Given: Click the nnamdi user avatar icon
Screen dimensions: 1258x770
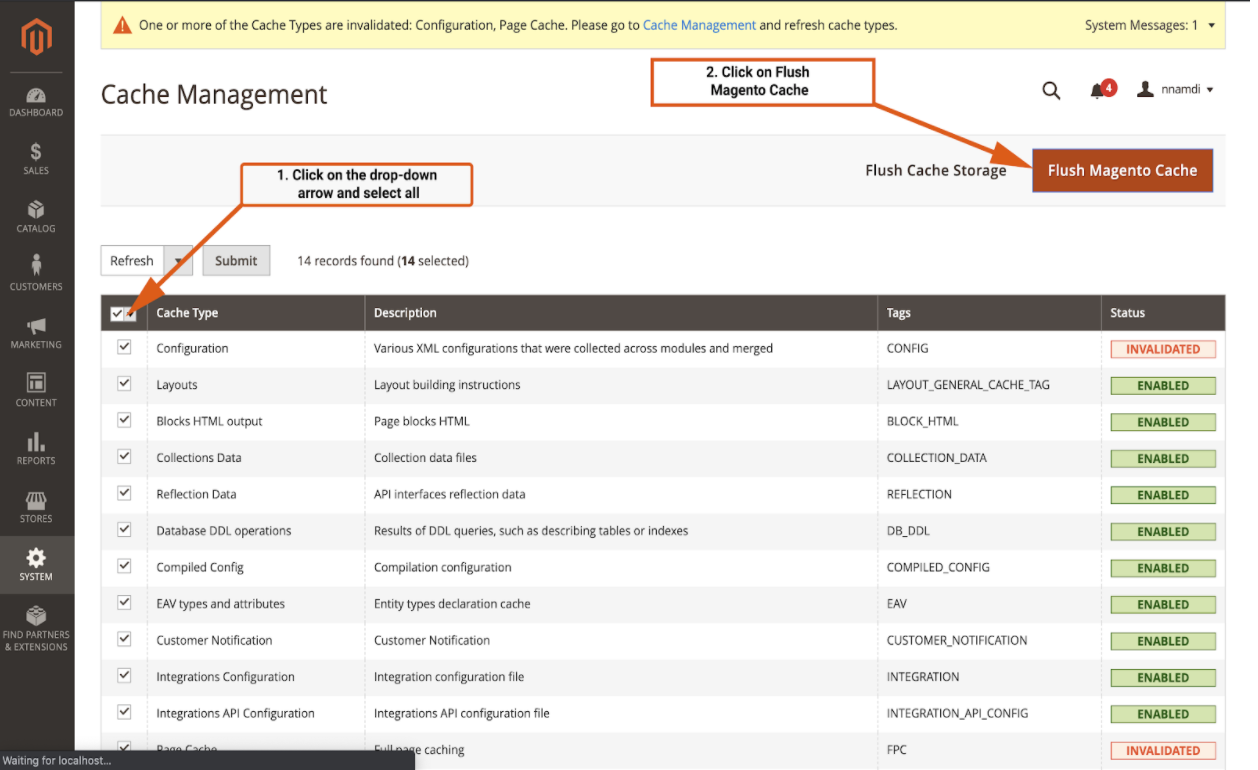Looking at the screenshot, I should point(1146,90).
